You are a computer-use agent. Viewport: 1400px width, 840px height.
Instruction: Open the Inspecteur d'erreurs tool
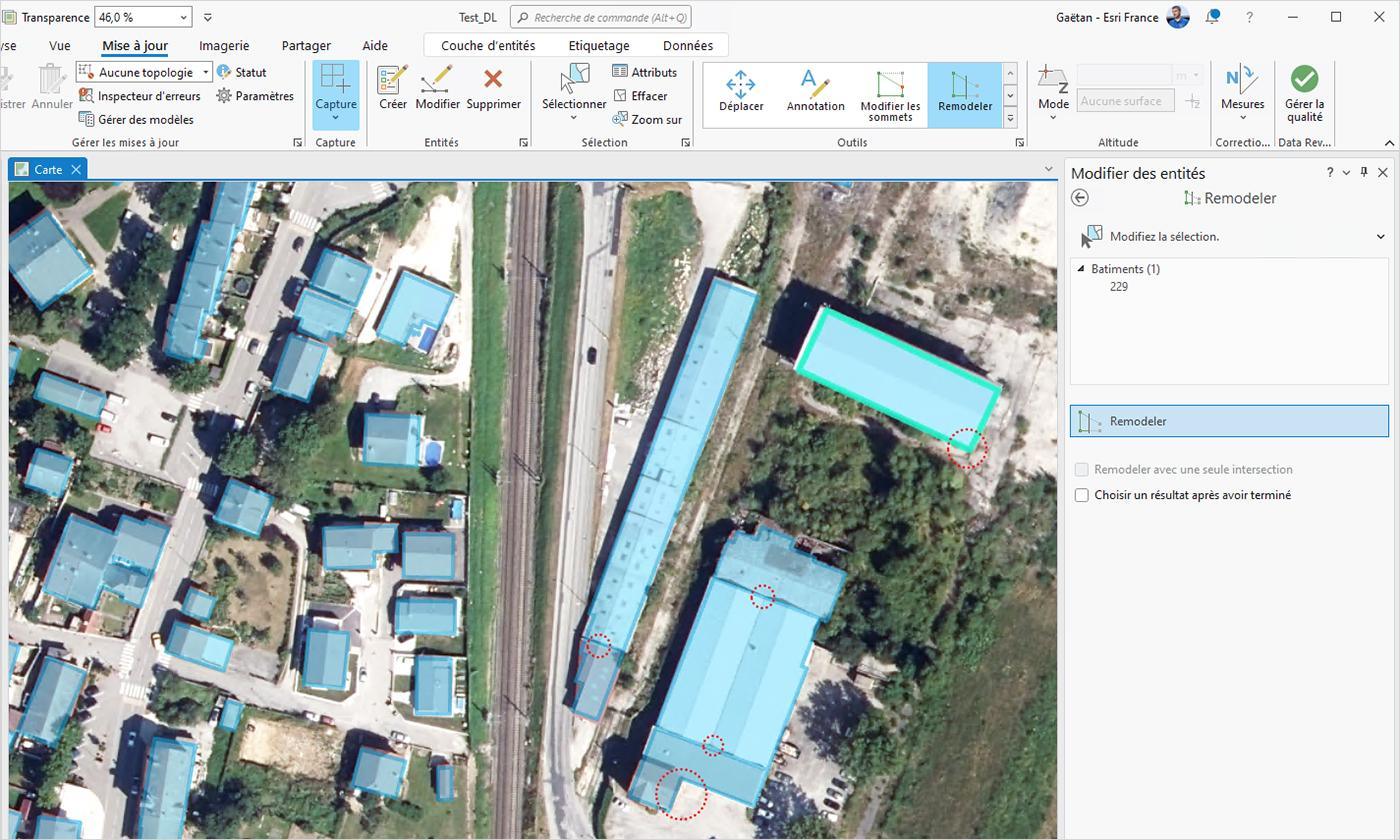[140, 96]
